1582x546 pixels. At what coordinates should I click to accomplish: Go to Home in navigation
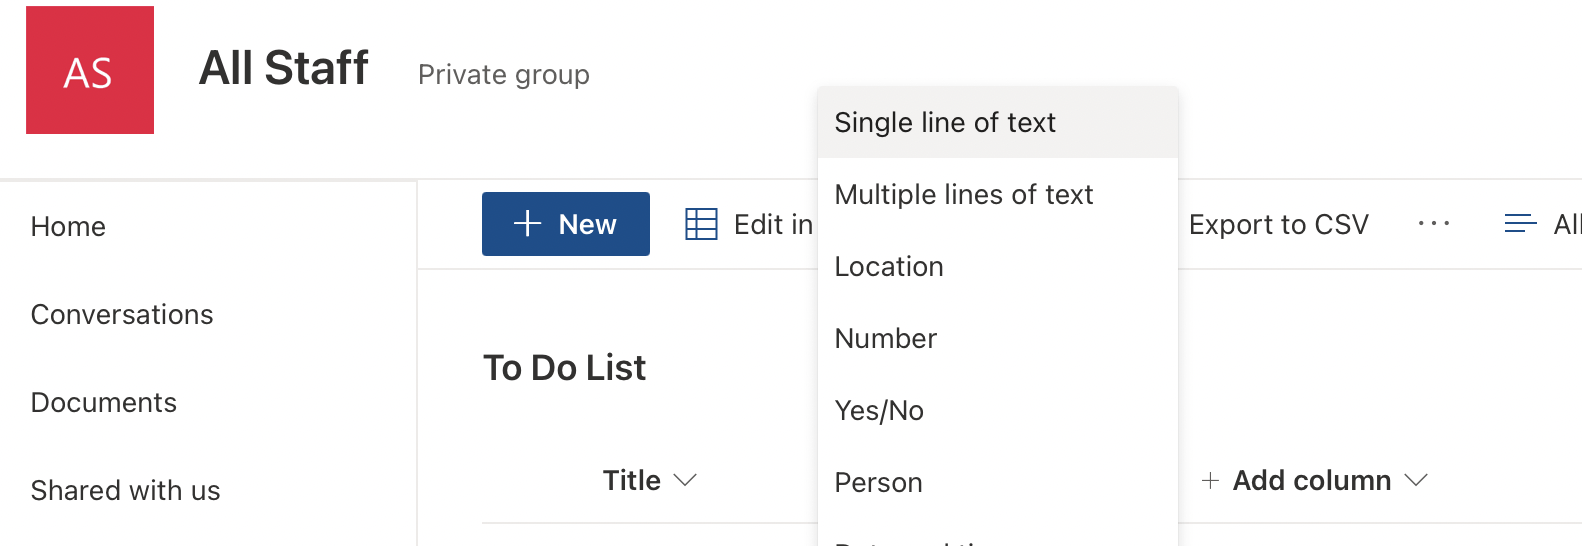pyautogui.click(x=68, y=227)
